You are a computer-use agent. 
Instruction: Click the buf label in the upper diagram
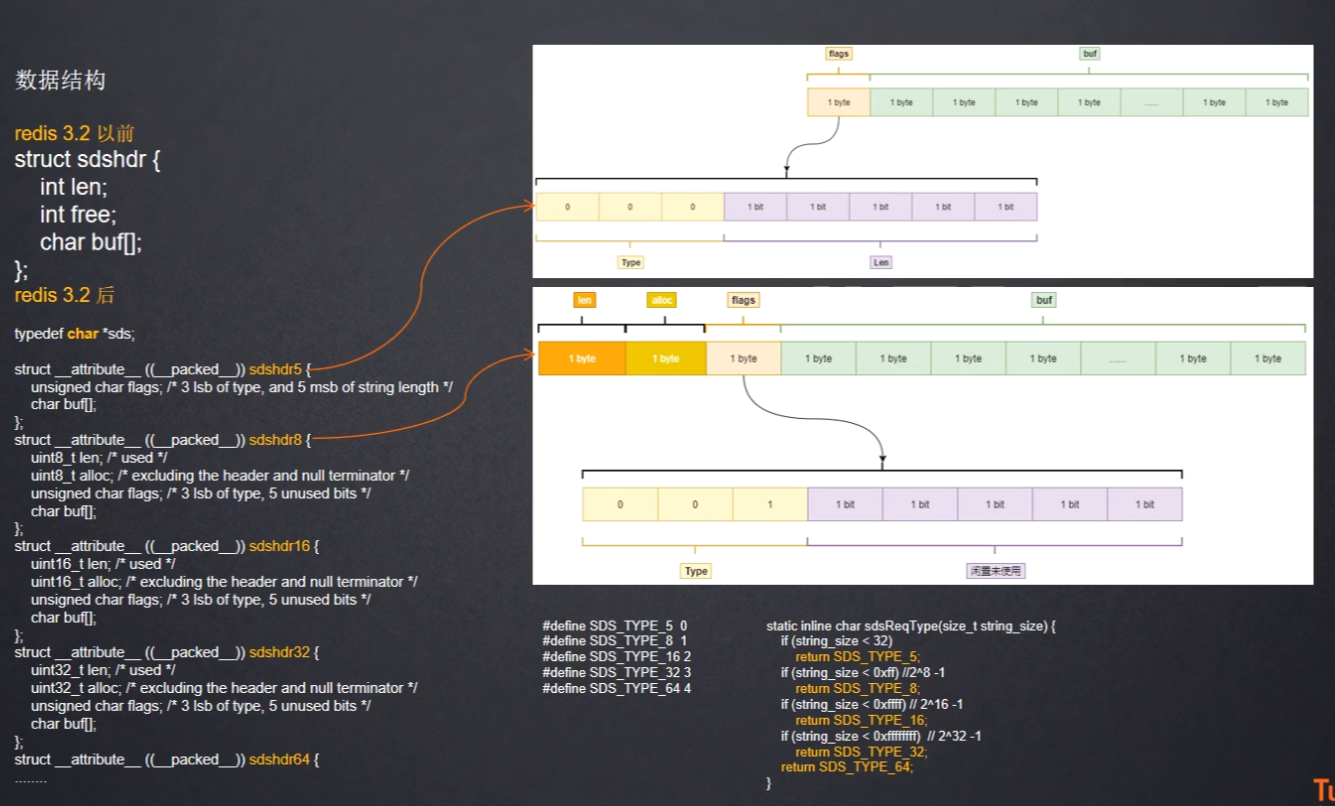pyautogui.click(x=1089, y=54)
